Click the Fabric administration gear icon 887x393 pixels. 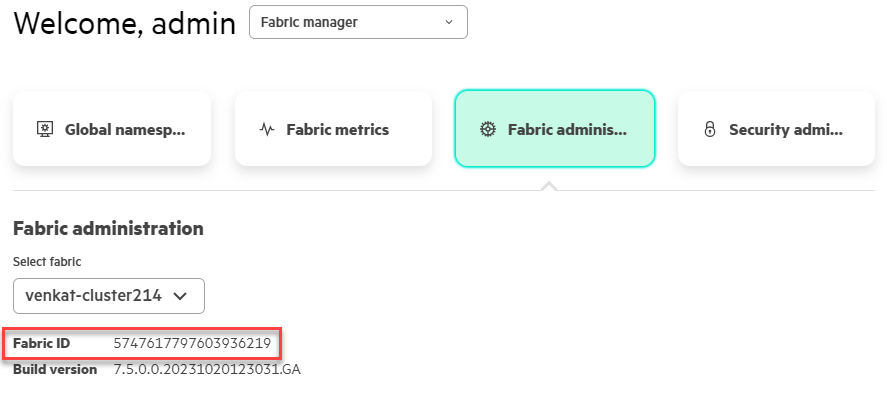point(487,129)
